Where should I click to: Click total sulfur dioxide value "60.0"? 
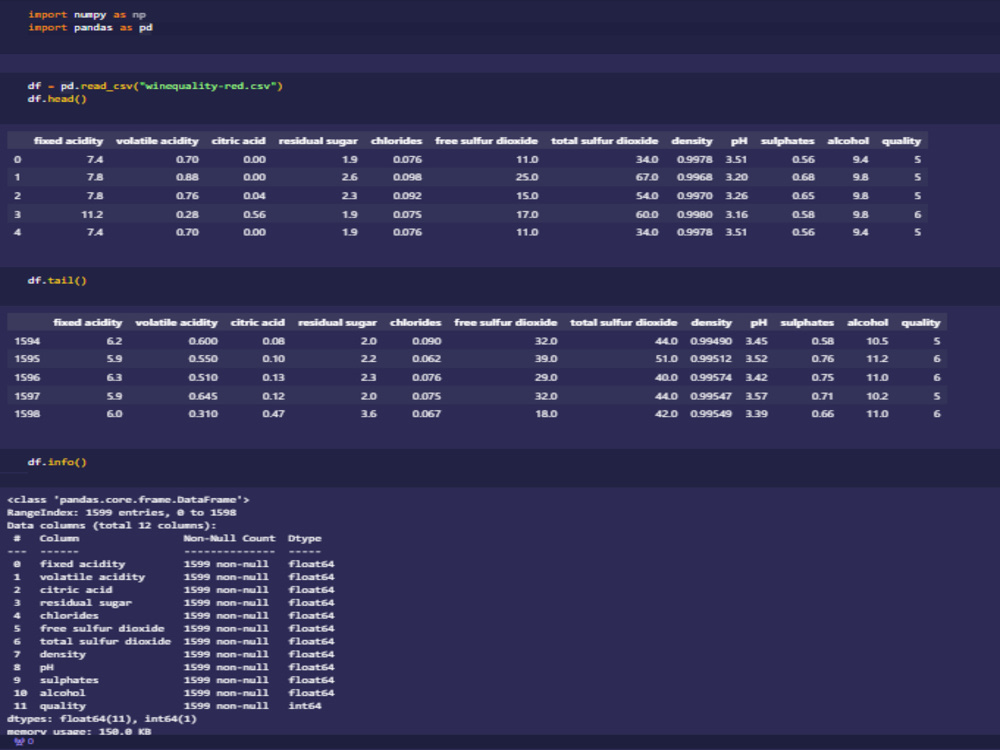click(647, 215)
